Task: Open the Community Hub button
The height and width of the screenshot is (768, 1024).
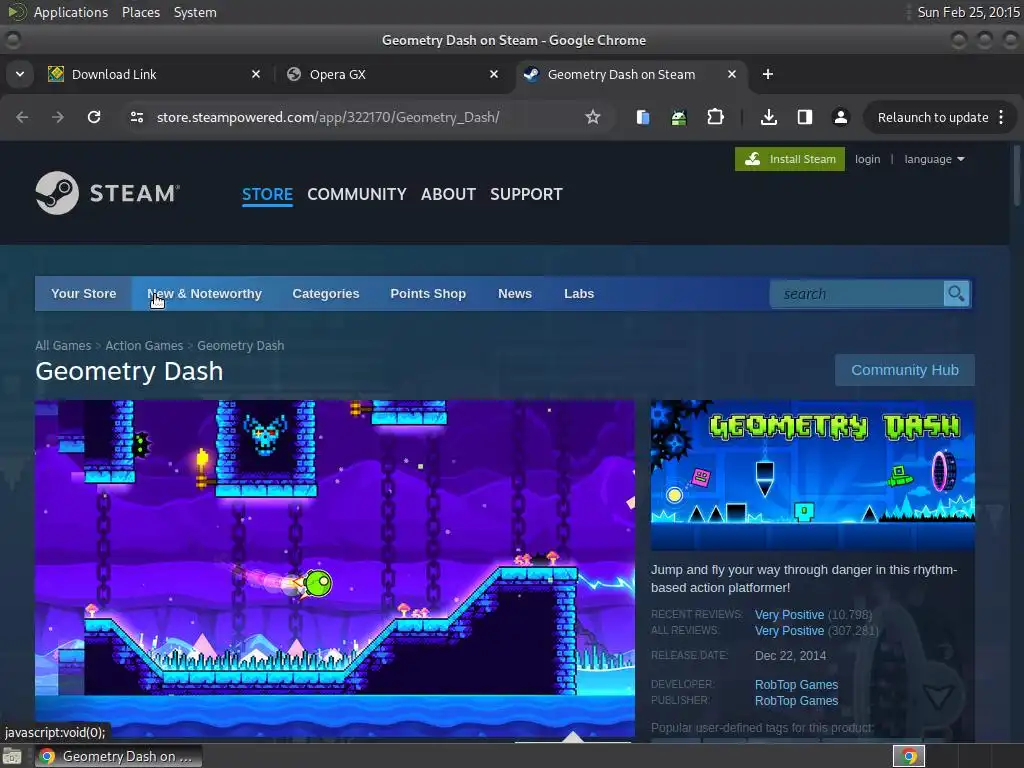Action: tap(904, 370)
